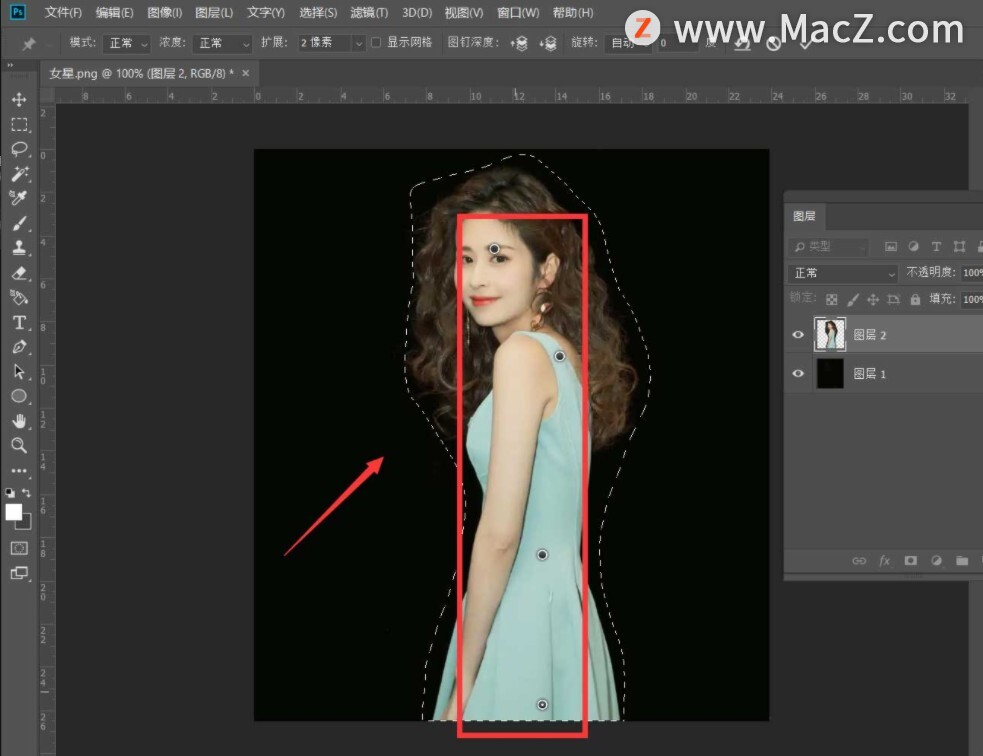Create a new layer group

coord(962,560)
